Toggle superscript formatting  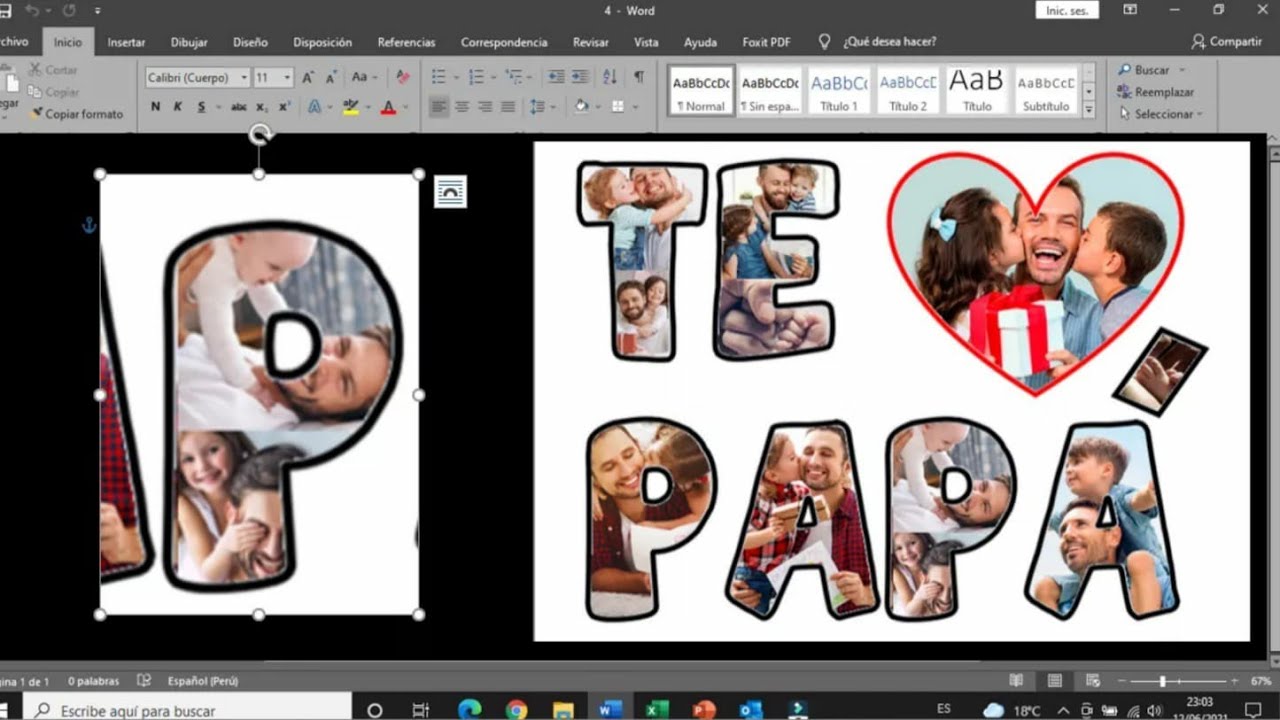click(x=285, y=107)
